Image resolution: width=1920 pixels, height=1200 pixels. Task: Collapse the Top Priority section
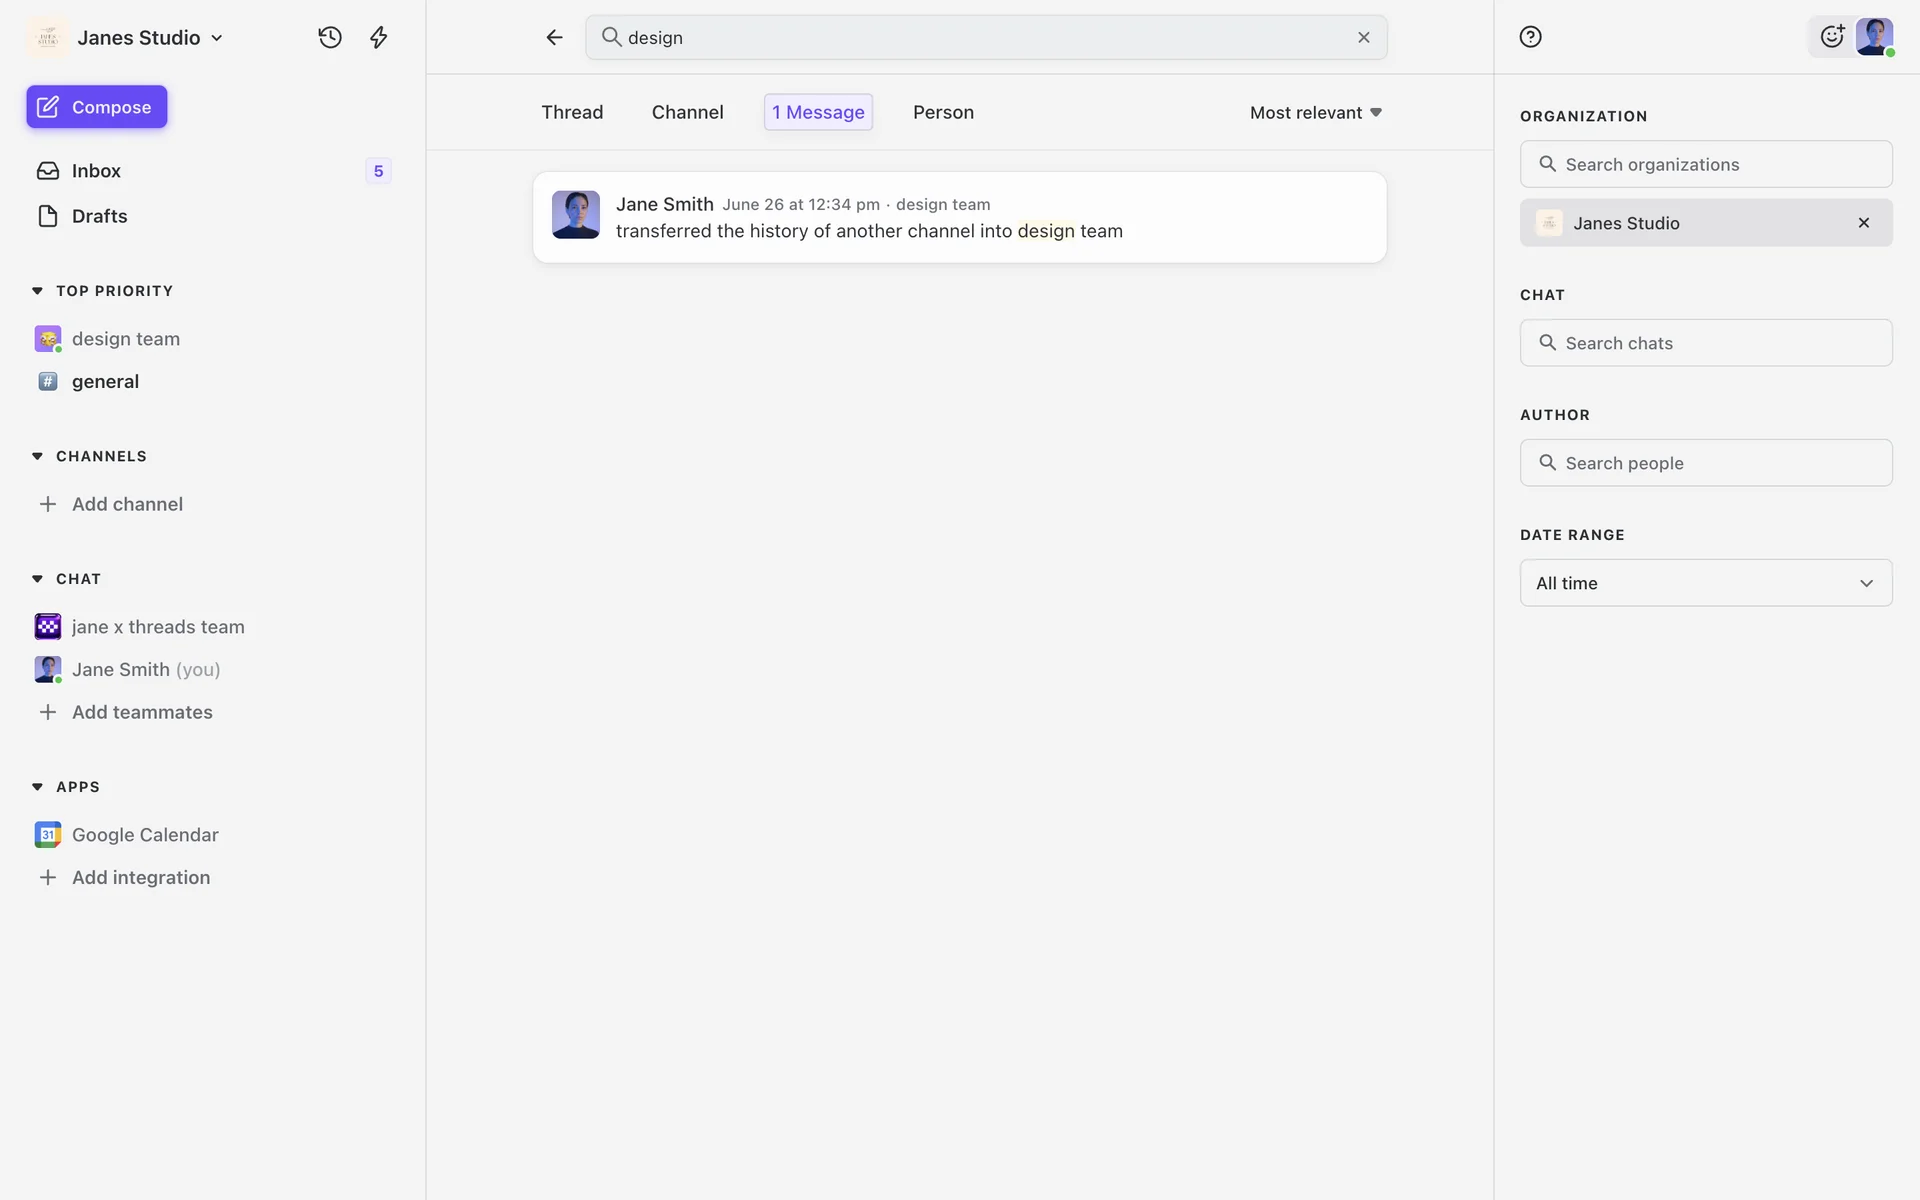37,291
